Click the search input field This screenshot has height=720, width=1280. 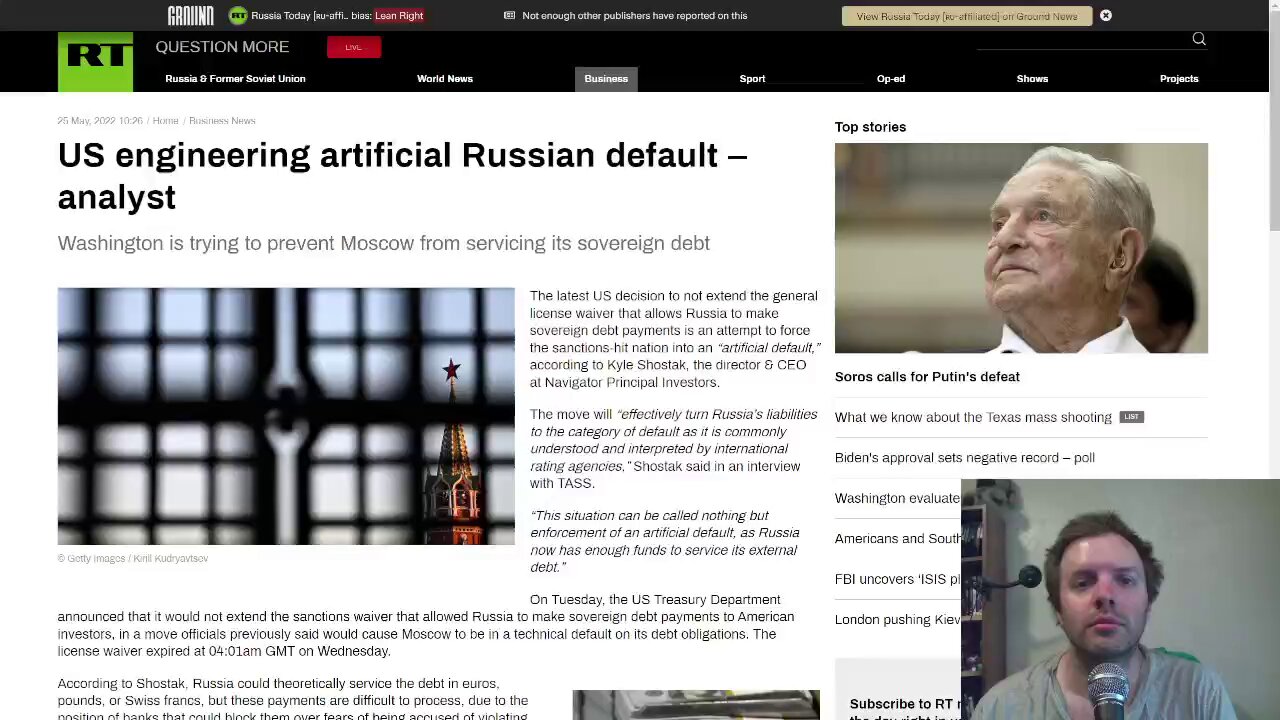coord(1082,40)
